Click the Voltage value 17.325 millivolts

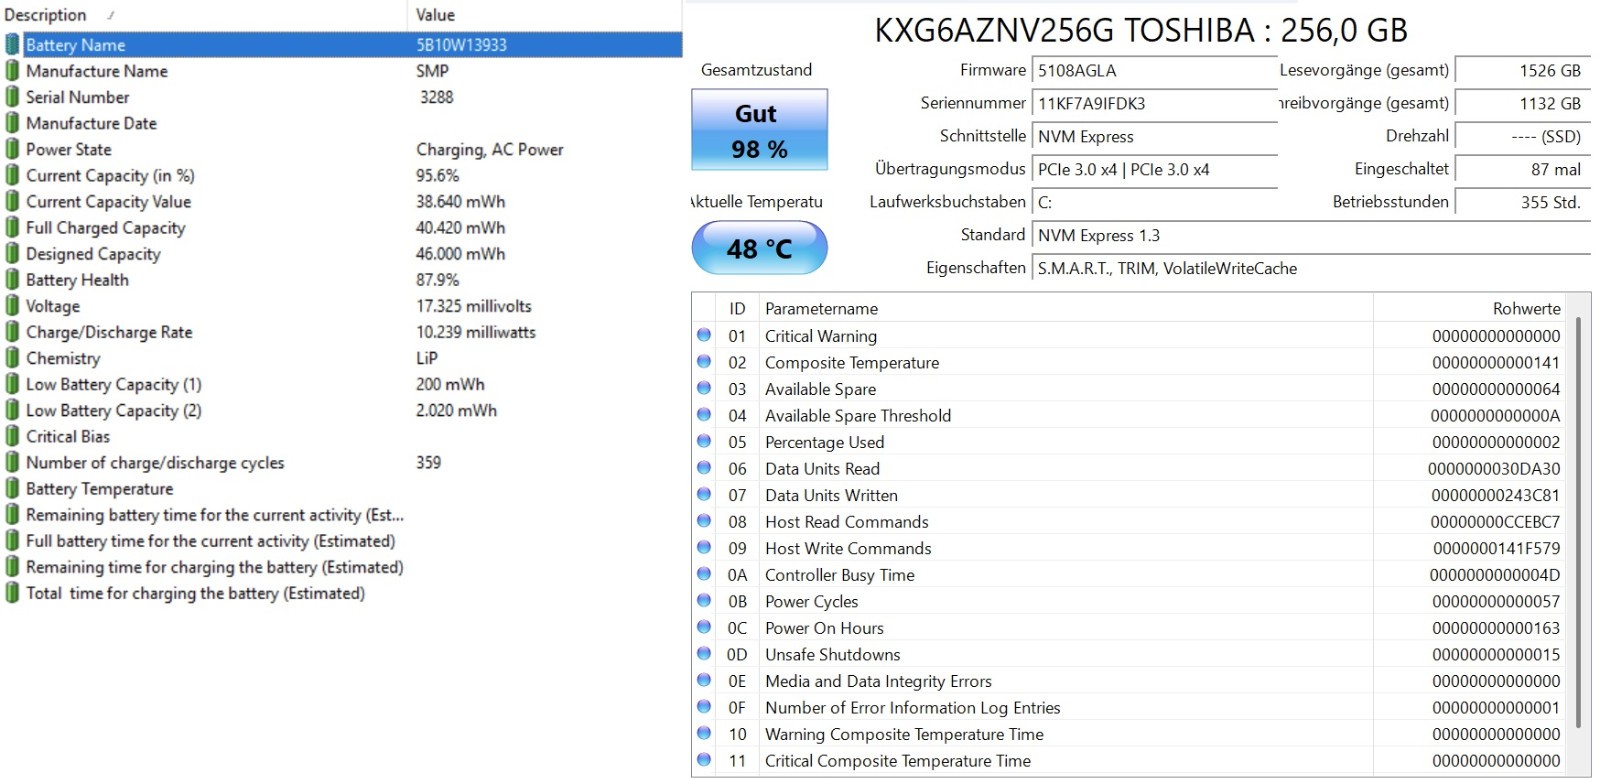474,305
